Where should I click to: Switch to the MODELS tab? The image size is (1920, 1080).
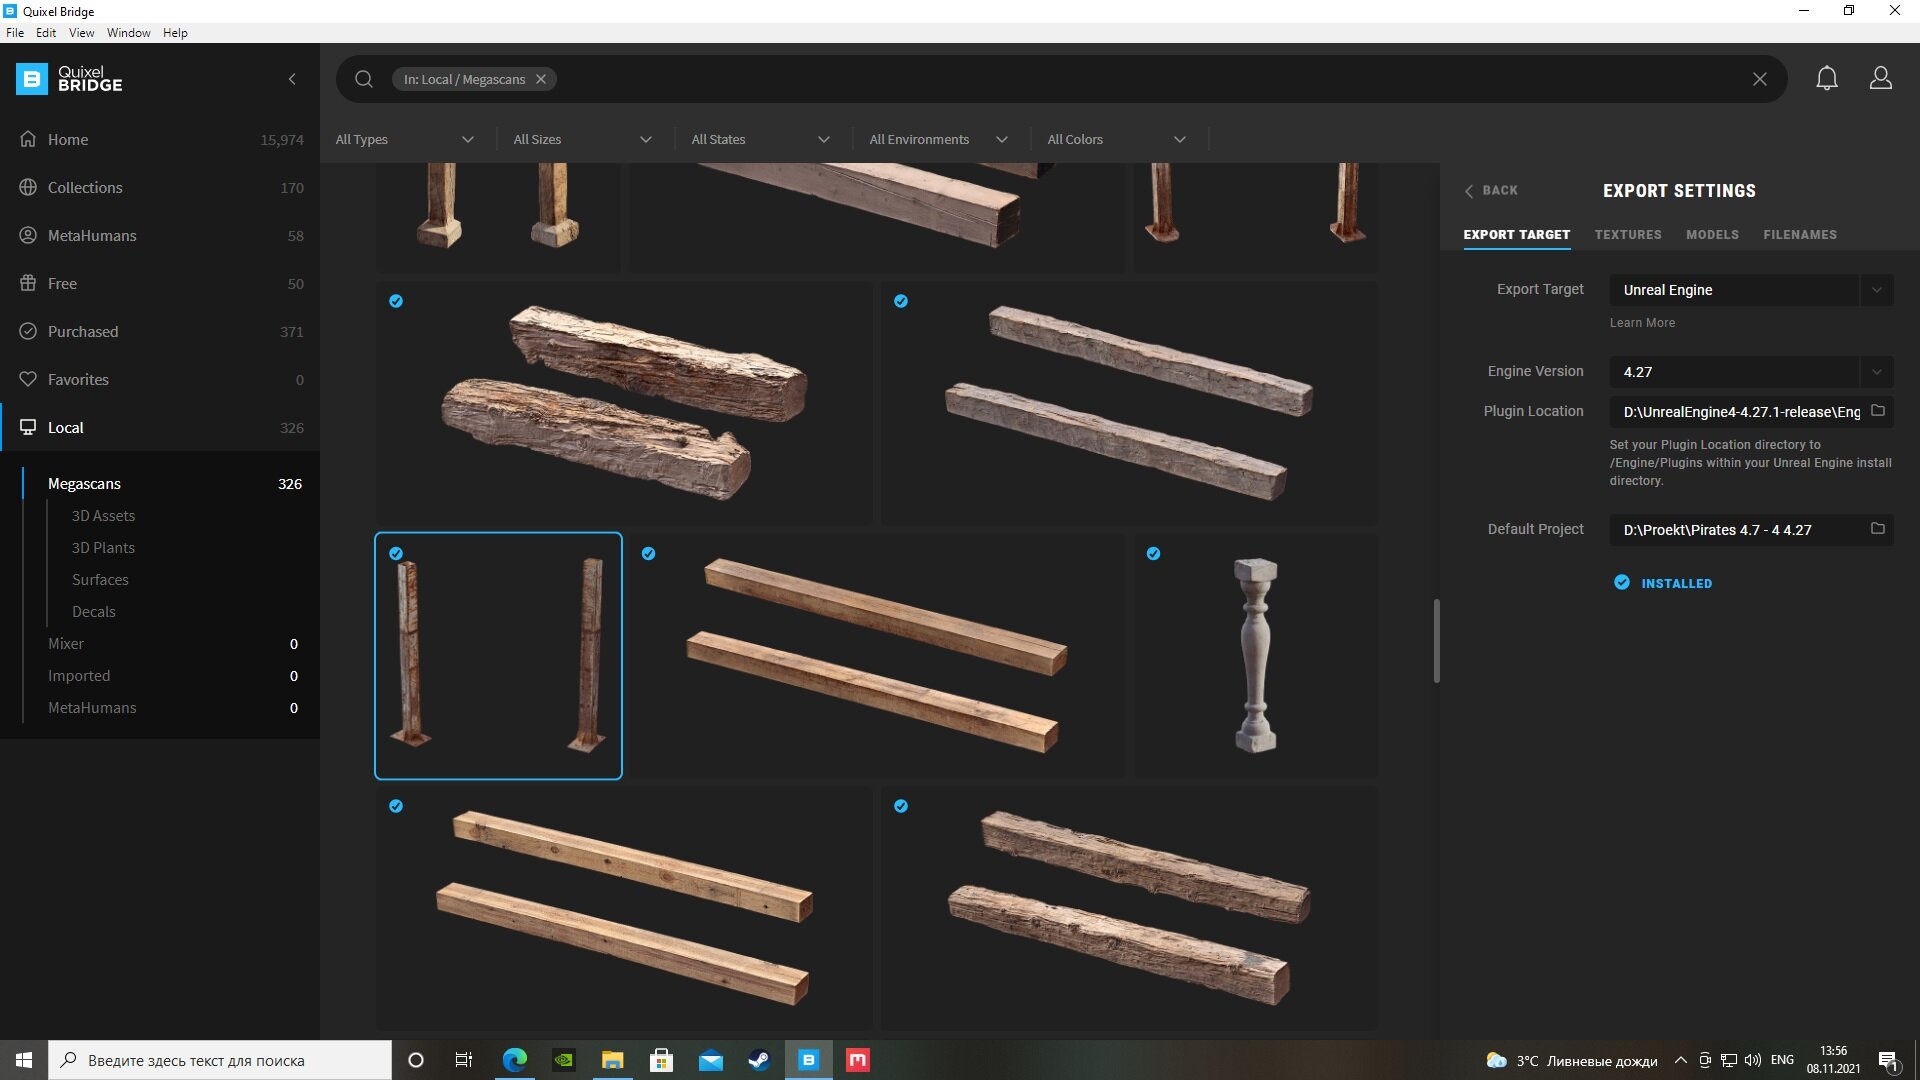pyautogui.click(x=1712, y=235)
